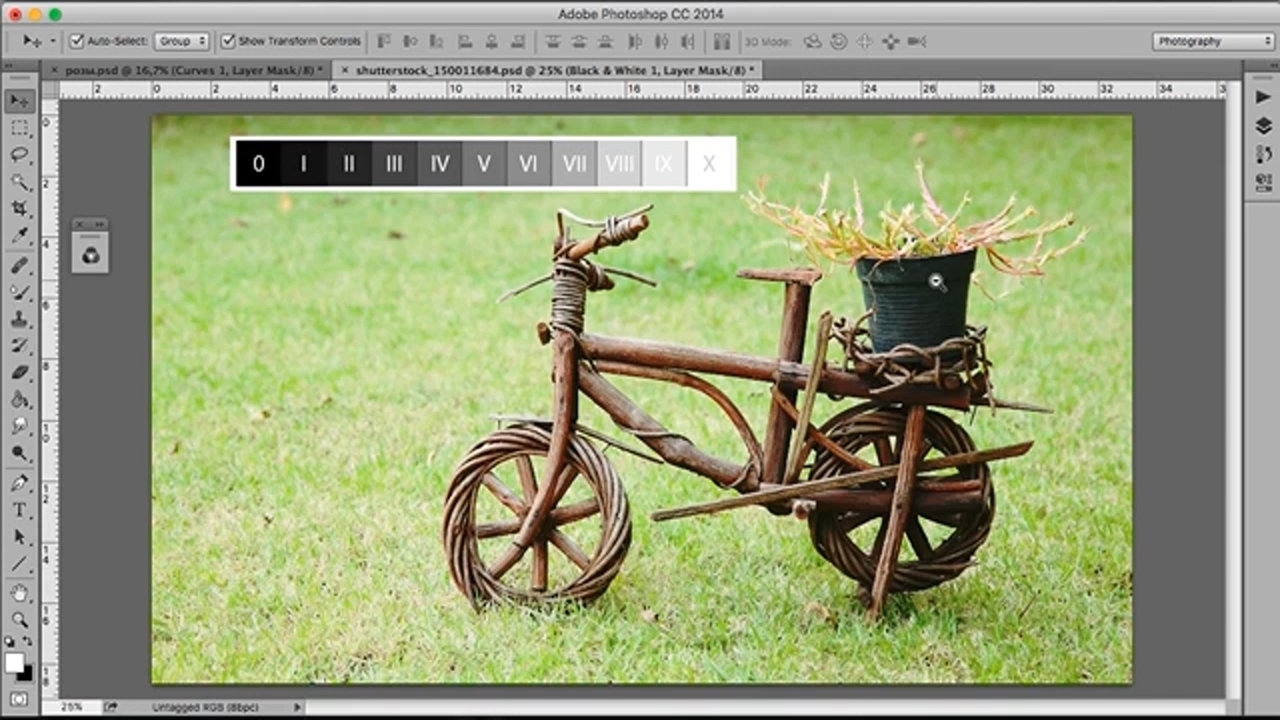Select the Blur tool
The height and width of the screenshot is (720, 1280).
click(19, 427)
